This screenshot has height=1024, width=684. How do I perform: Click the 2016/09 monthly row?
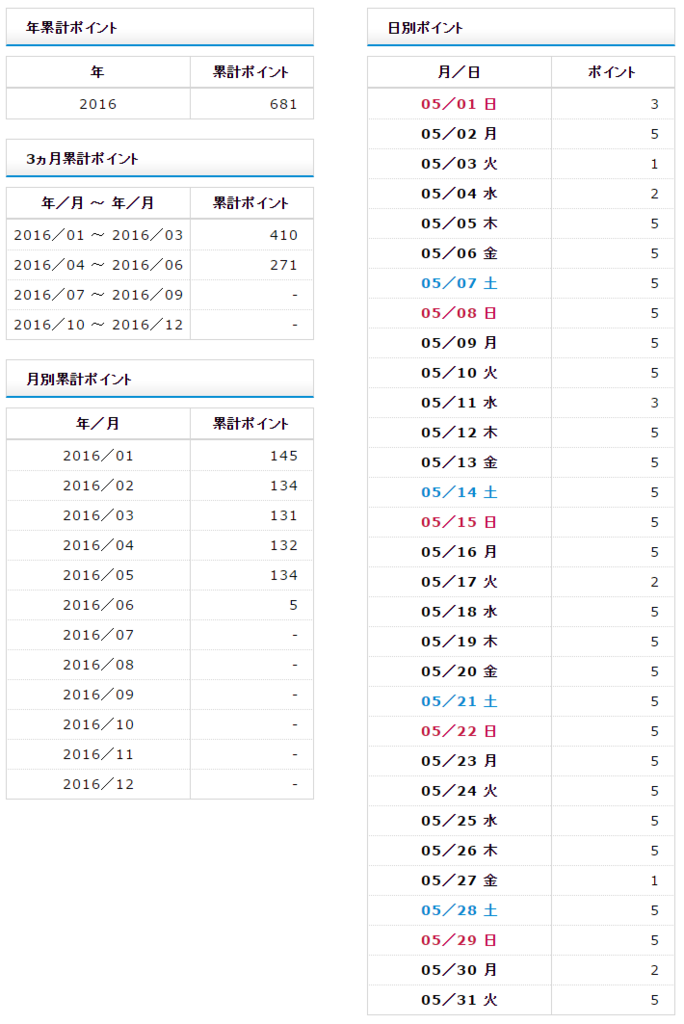click(159, 695)
